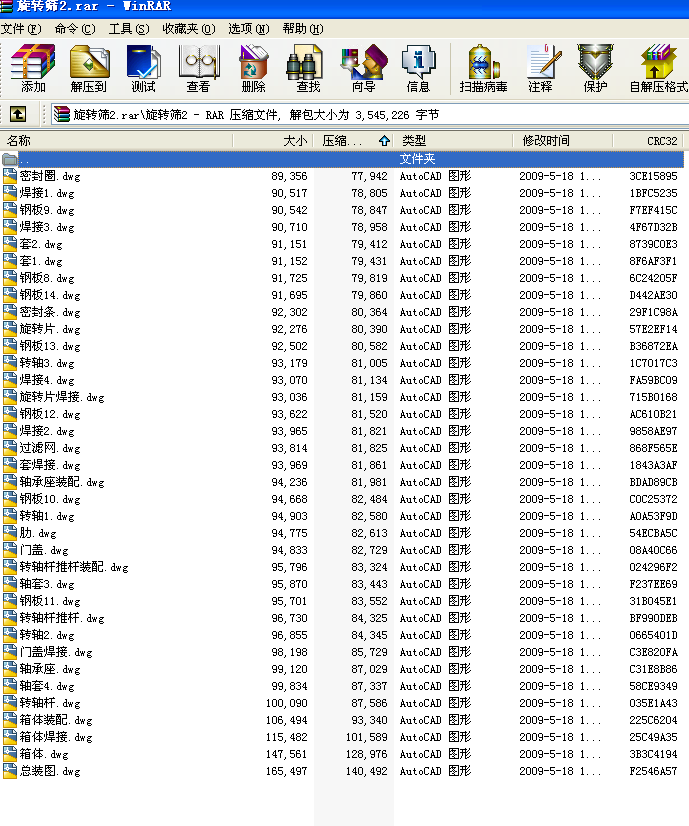
Task: Click file icon of 肋.dwg
Action: (x=9, y=533)
